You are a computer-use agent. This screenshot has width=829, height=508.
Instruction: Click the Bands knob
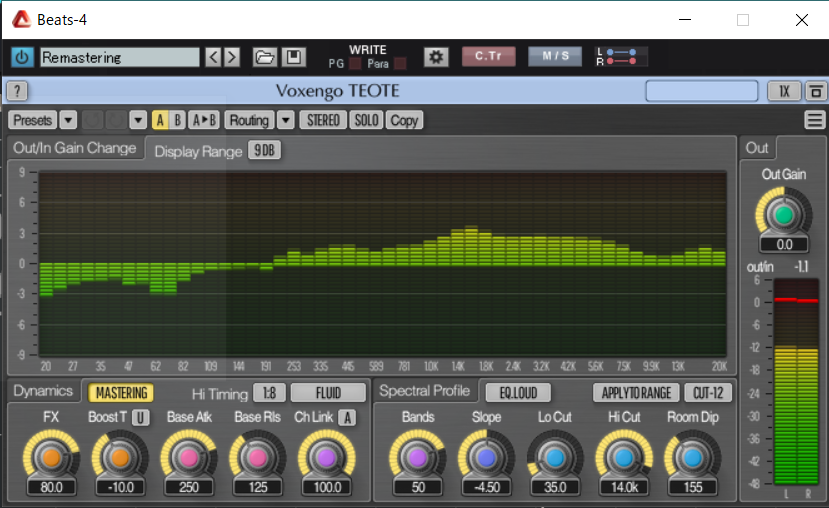coord(417,457)
